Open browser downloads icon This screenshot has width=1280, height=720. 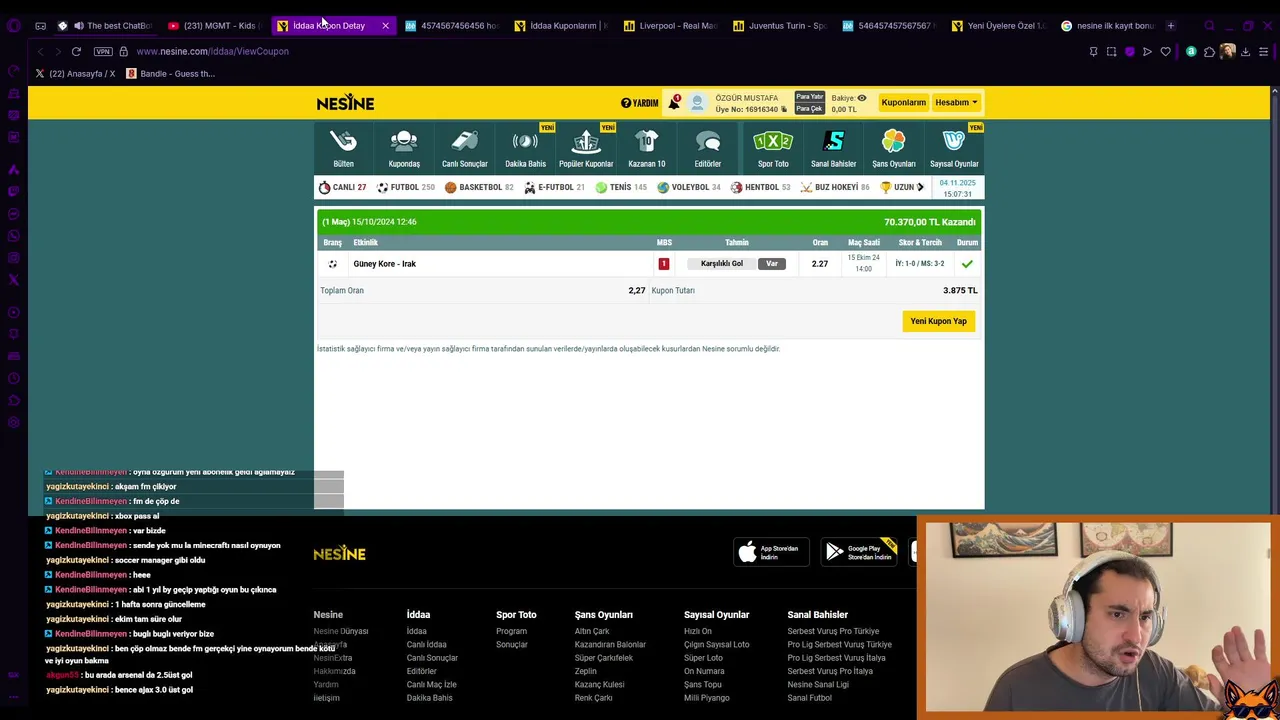[x=1245, y=51]
